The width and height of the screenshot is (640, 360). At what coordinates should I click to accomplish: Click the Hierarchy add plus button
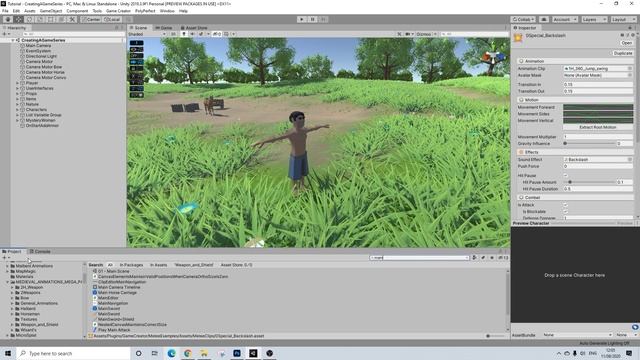5,34
